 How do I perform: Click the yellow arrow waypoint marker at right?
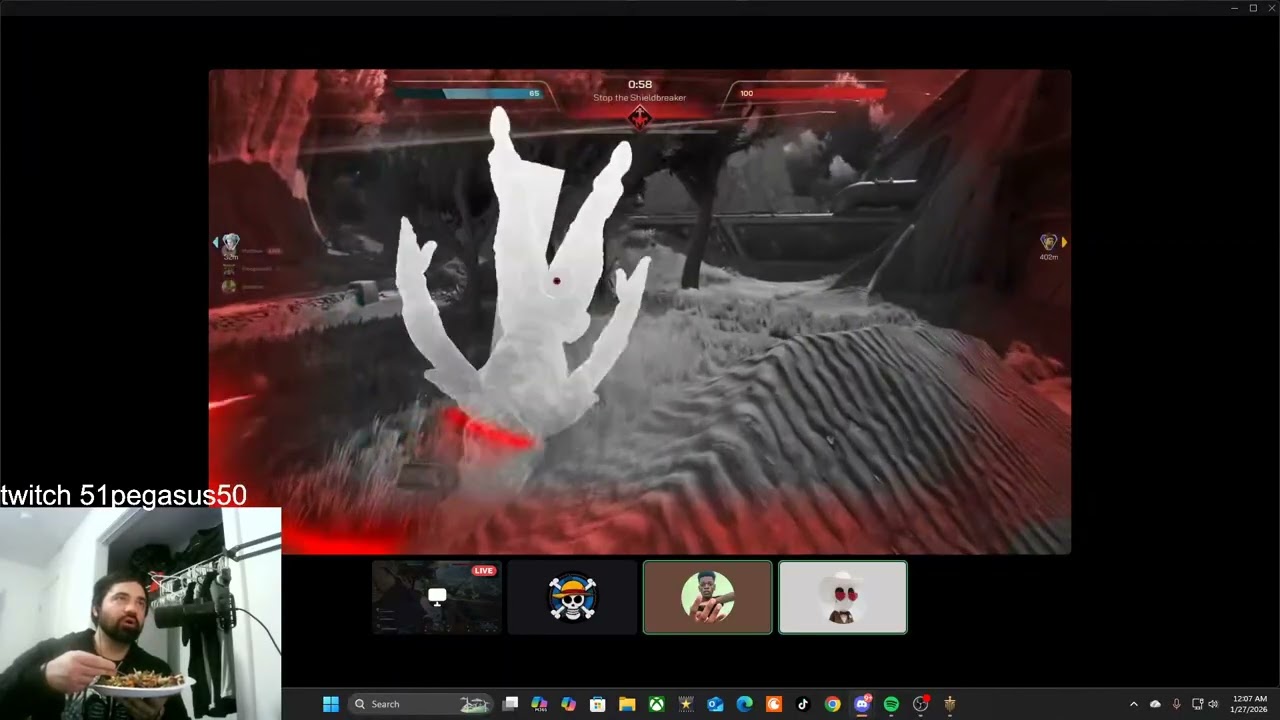1064,242
